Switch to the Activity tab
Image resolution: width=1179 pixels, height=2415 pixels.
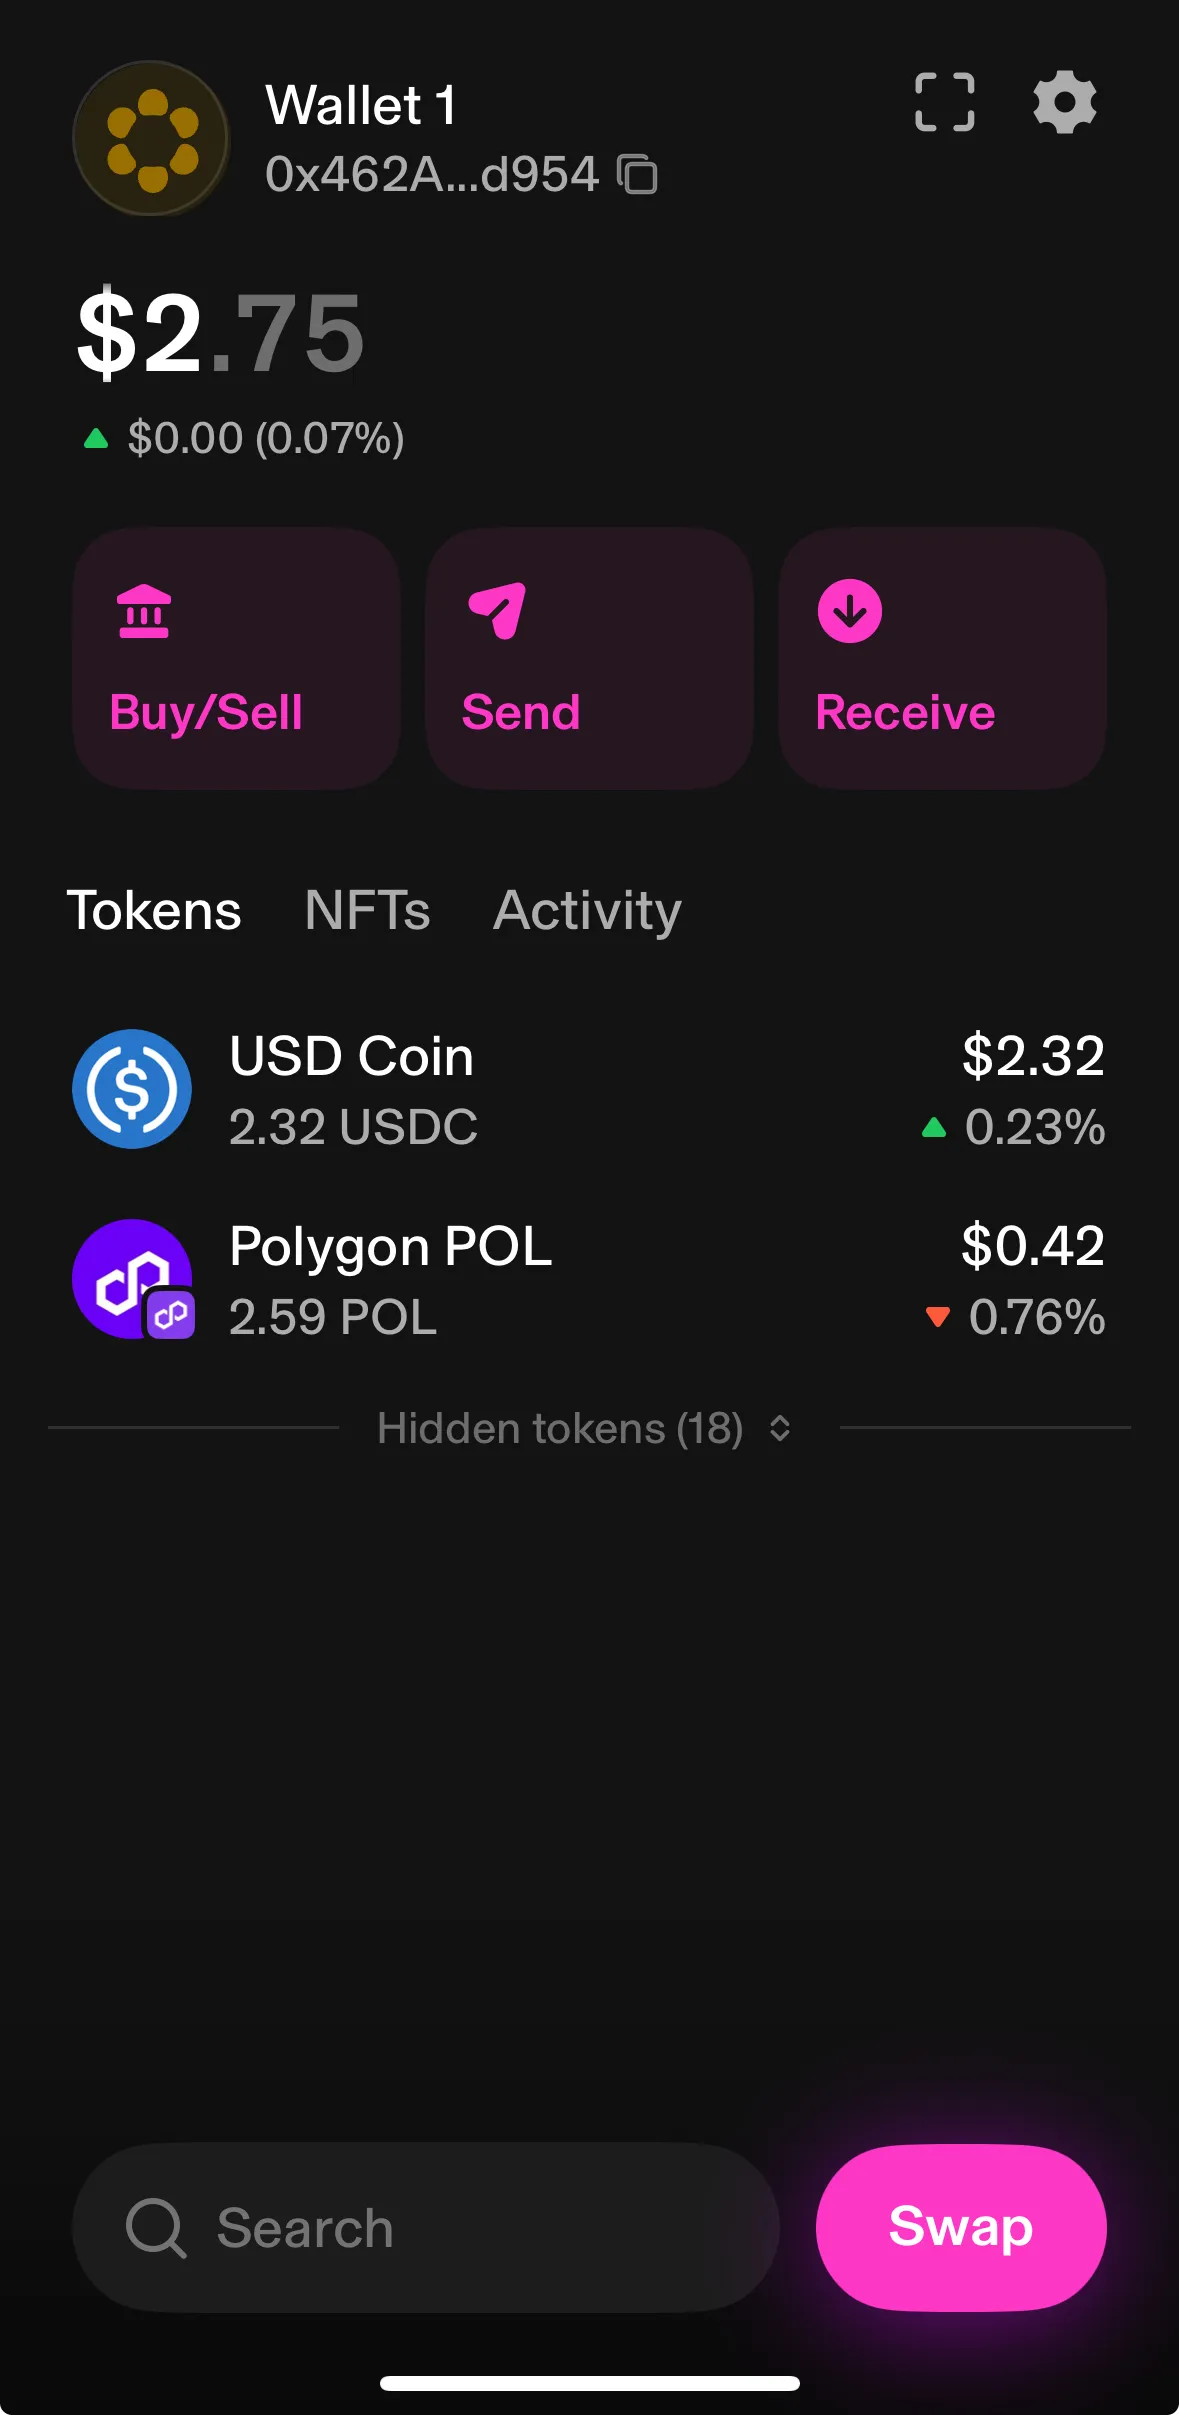[587, 910]
